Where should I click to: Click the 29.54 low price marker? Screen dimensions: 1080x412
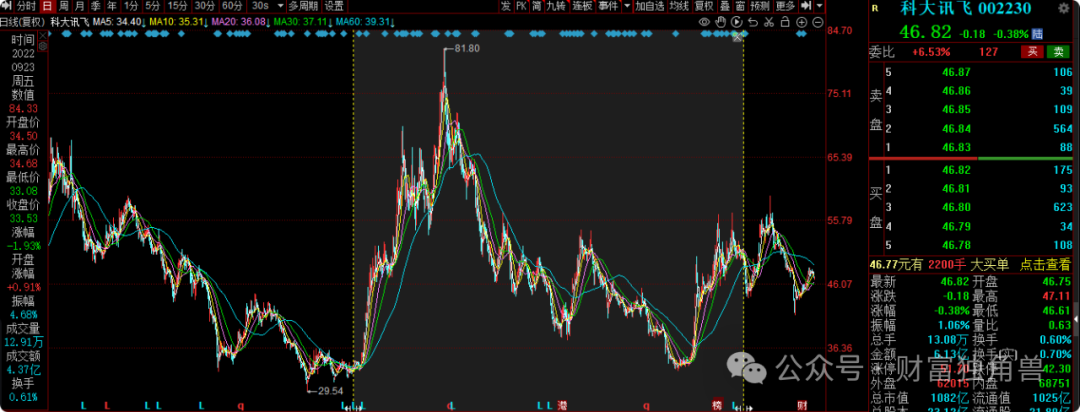tap(330, 391)
